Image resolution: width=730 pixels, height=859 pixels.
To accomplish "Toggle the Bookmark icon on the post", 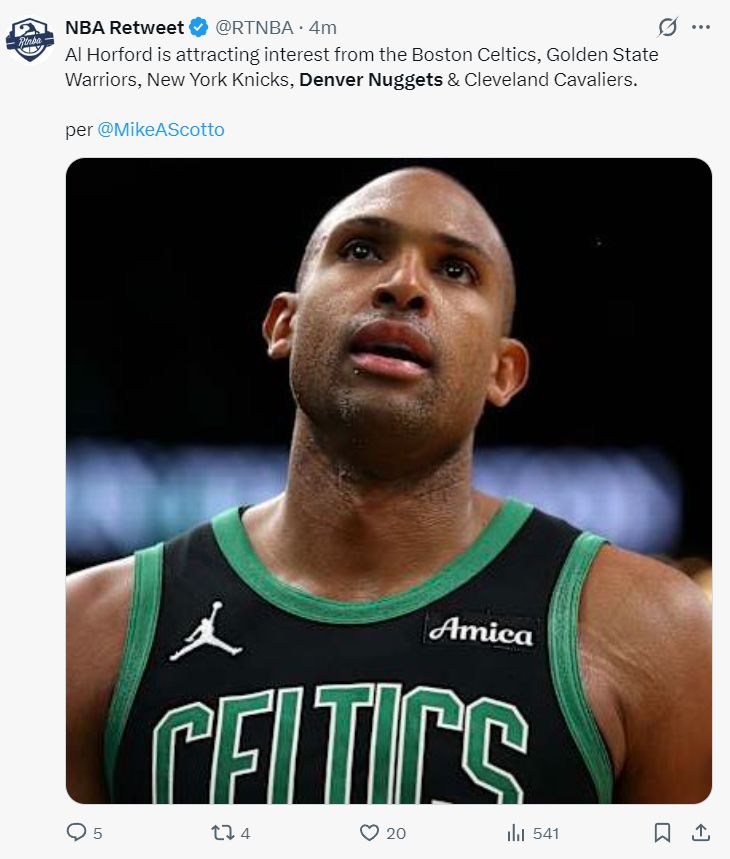I will (662, 832).
